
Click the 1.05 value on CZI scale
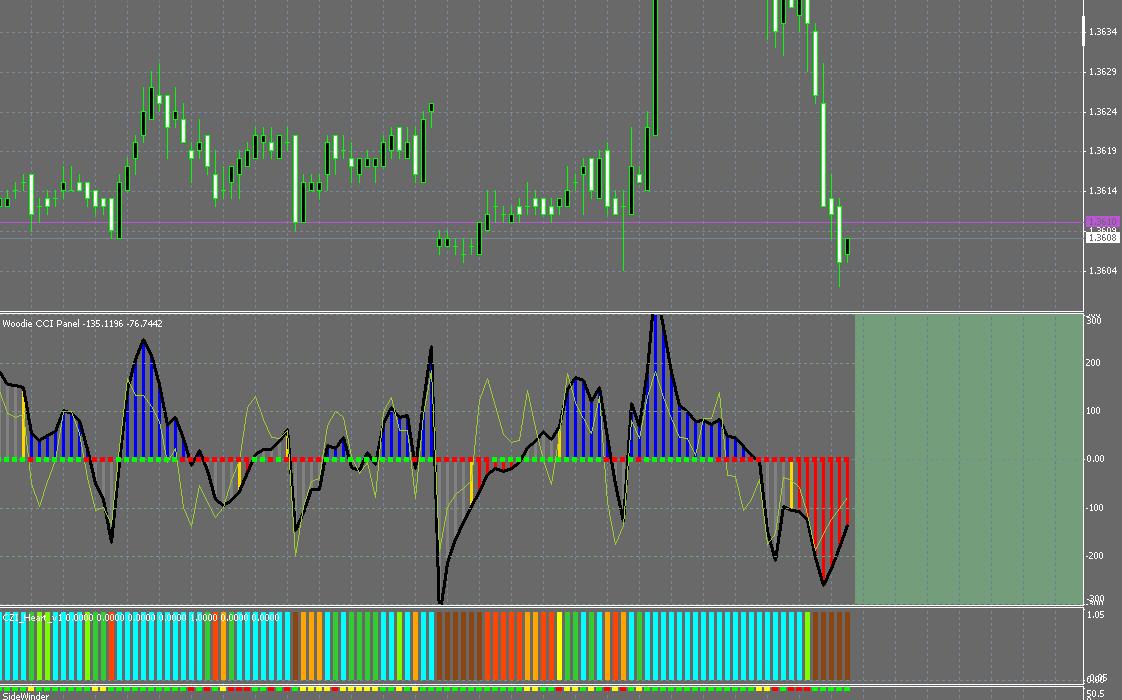point(1096,615)
